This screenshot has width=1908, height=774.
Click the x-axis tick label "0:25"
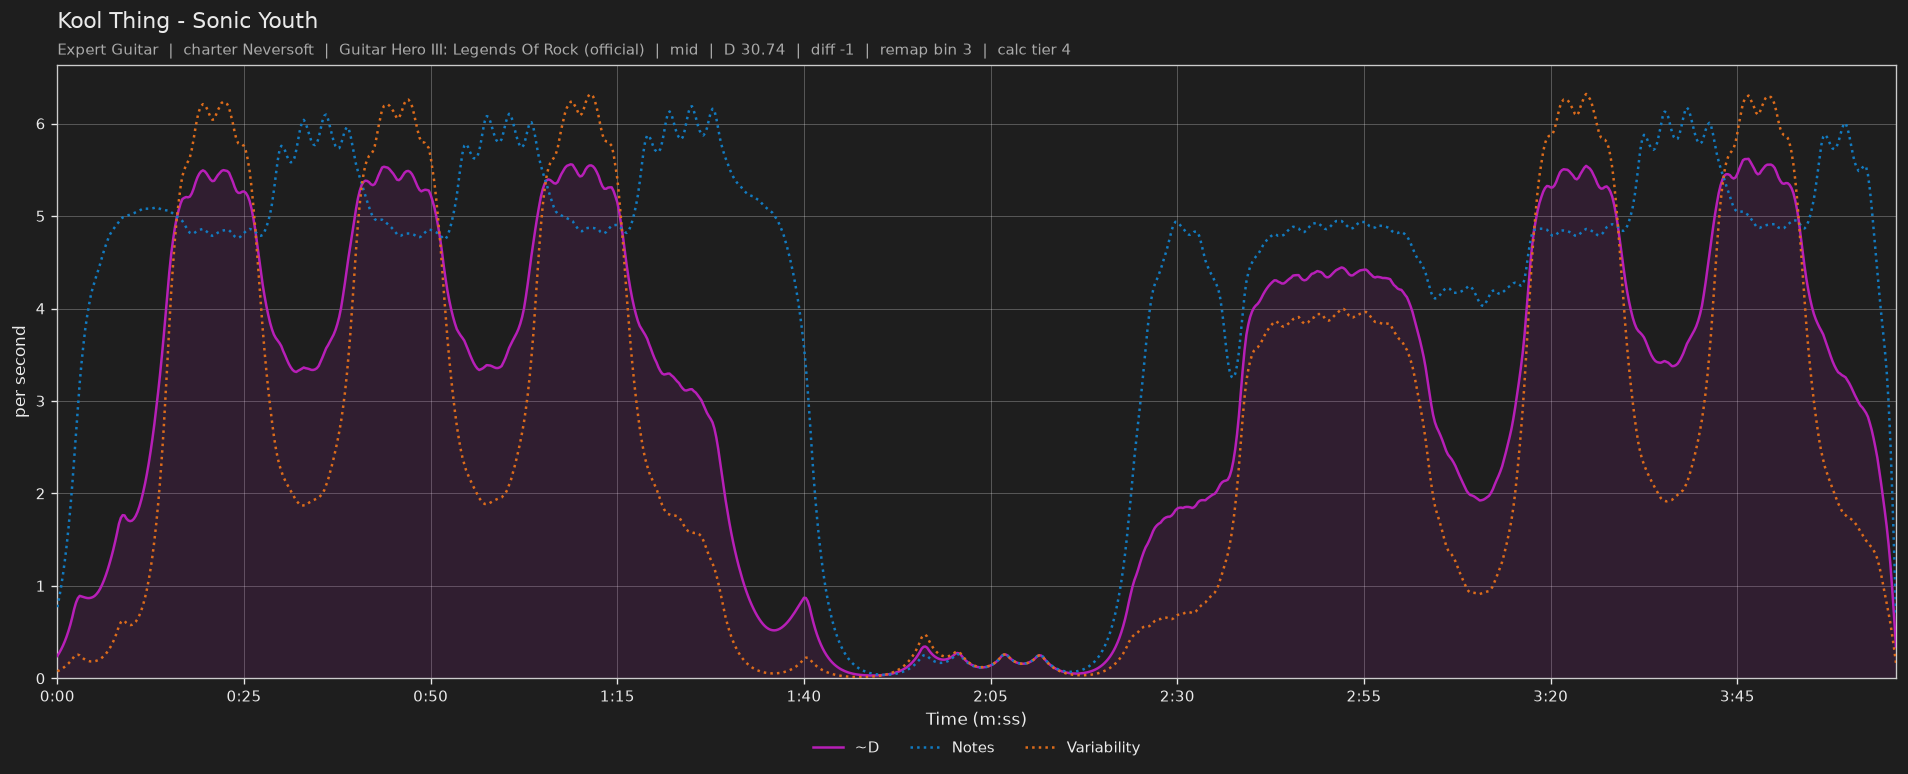point(244,696)
